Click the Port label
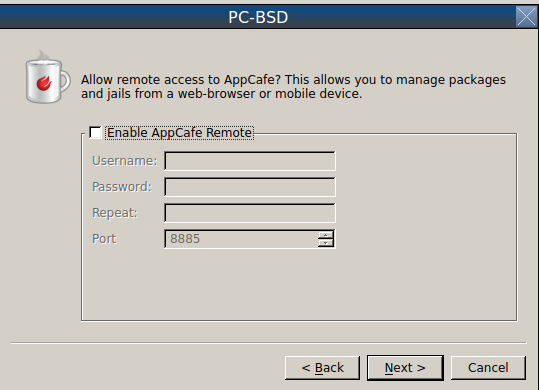The height and width of the screenshot is (390, 539). pos(104,239)
